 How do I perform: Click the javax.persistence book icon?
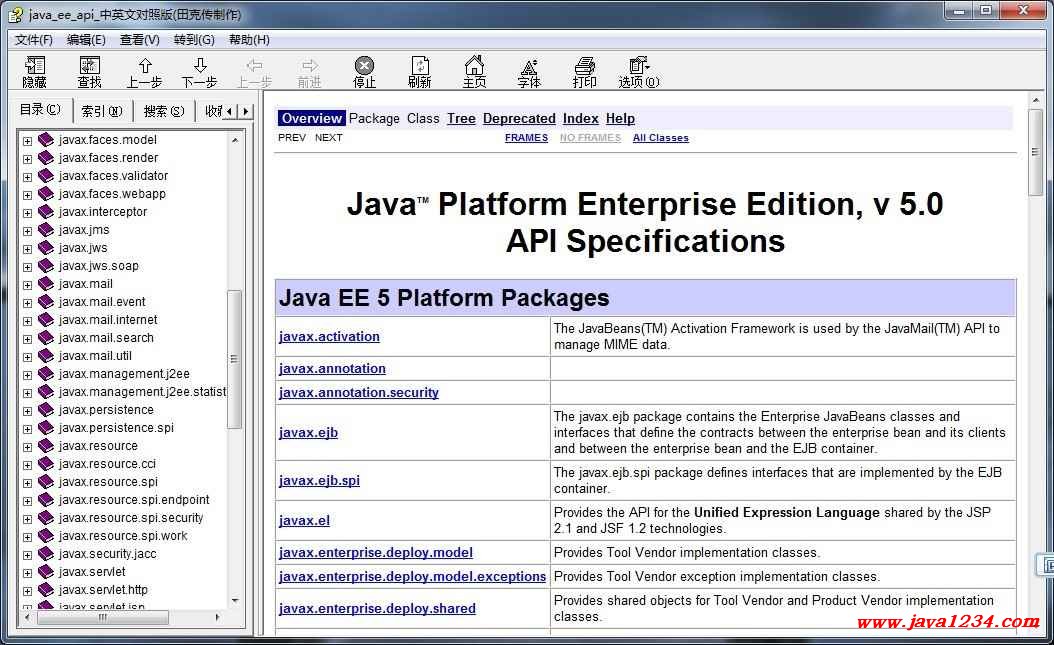tap(46, 410)
